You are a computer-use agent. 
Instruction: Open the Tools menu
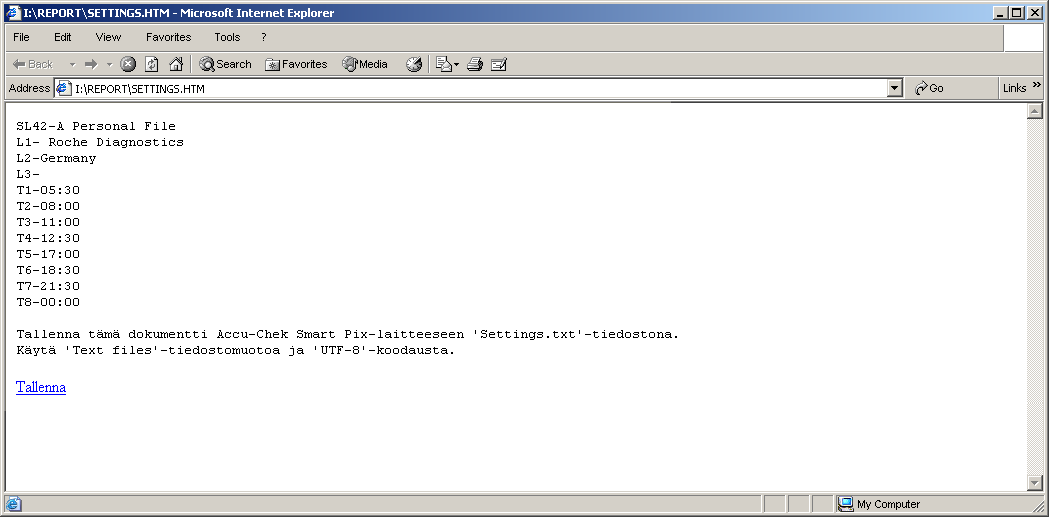coord(227,37)
